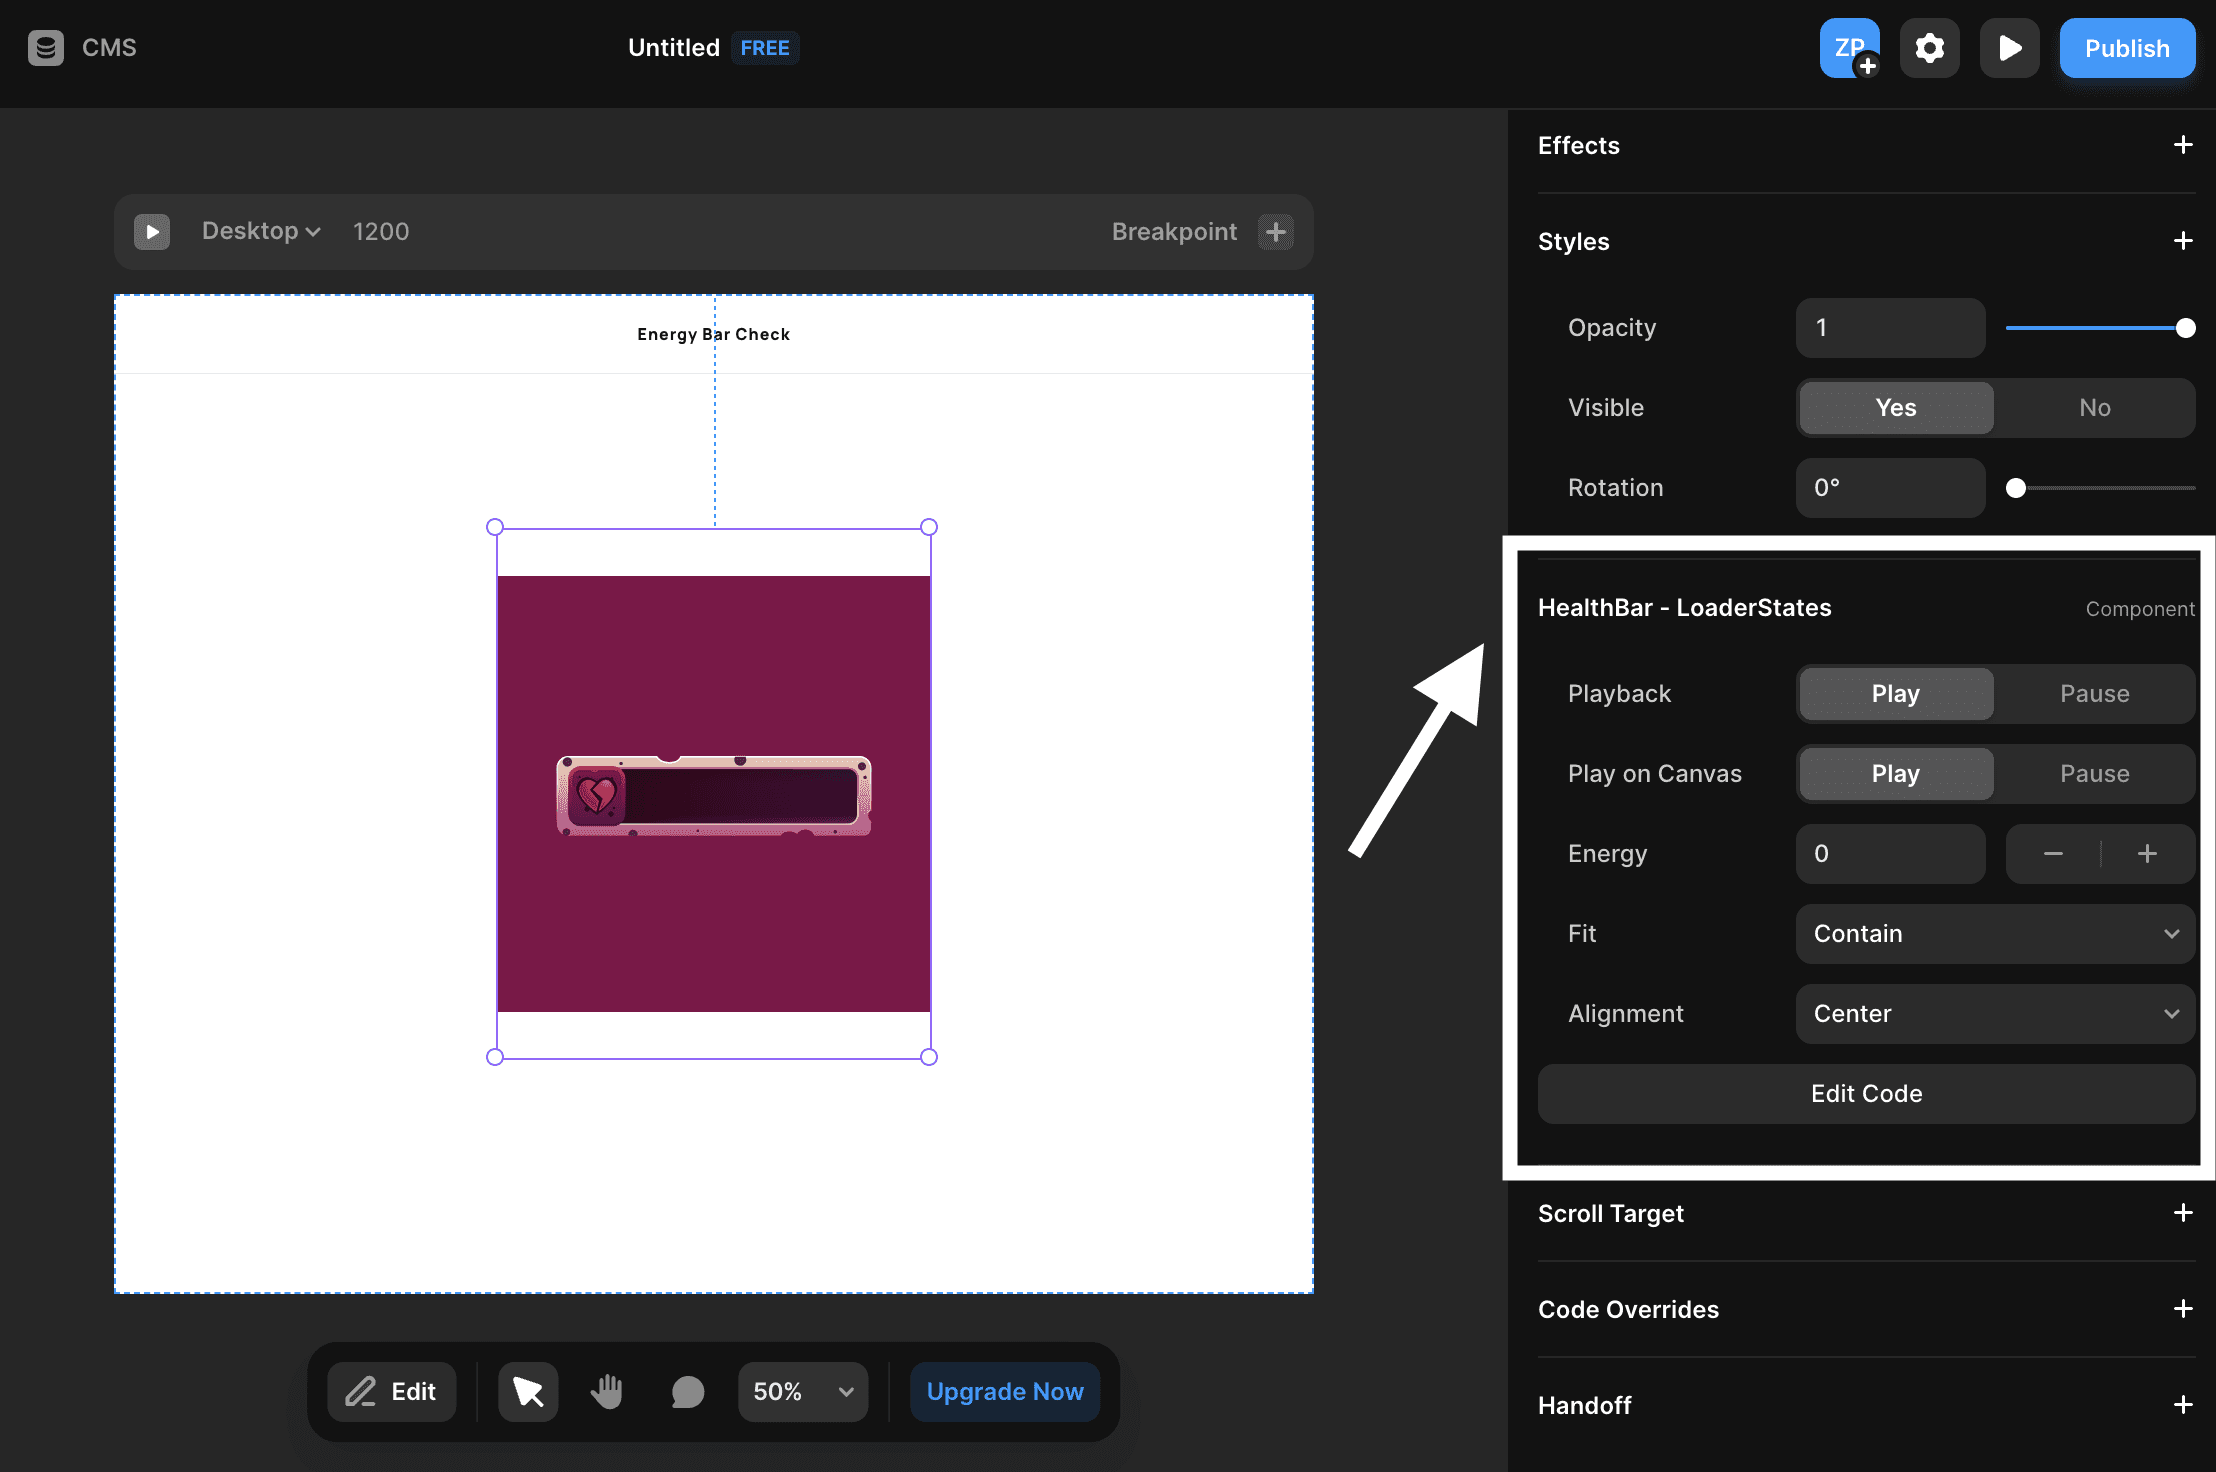
Task: Open the Fit Contain dropdown
Action: tap(1995, 933)
